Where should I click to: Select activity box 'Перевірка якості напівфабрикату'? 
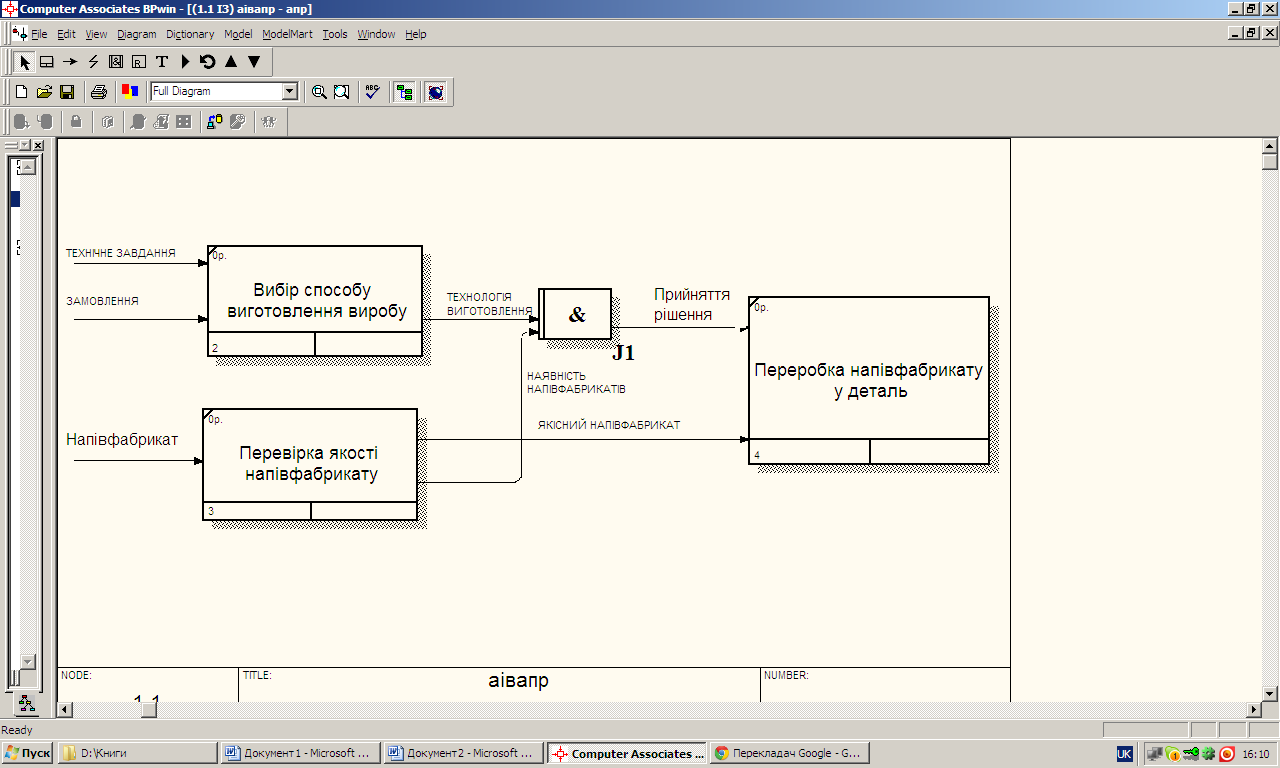310,465
